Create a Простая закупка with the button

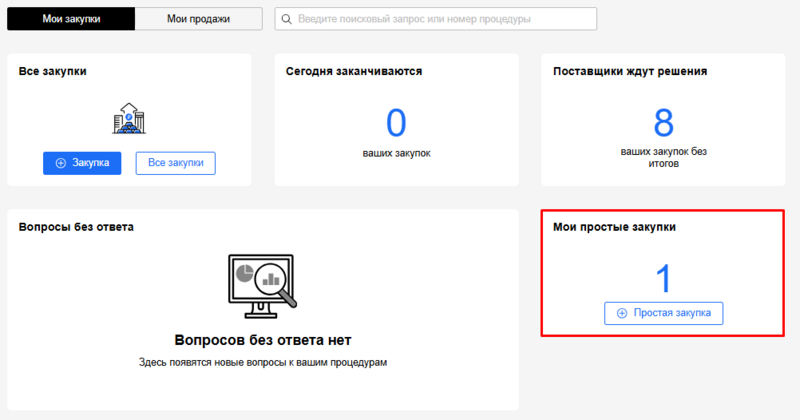click(x=663, y=313)
